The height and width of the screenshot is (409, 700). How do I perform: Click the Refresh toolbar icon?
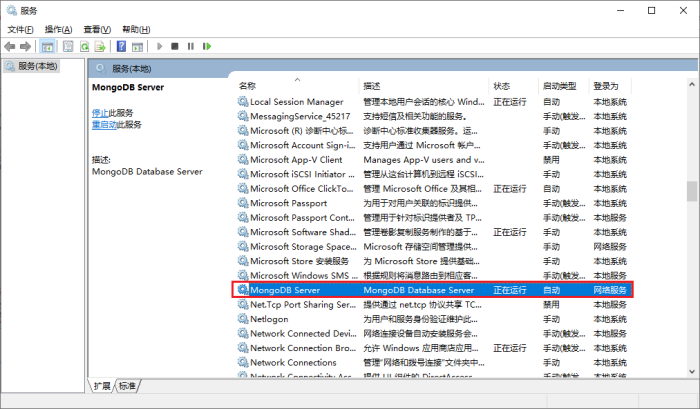click(x=84, y=46)
